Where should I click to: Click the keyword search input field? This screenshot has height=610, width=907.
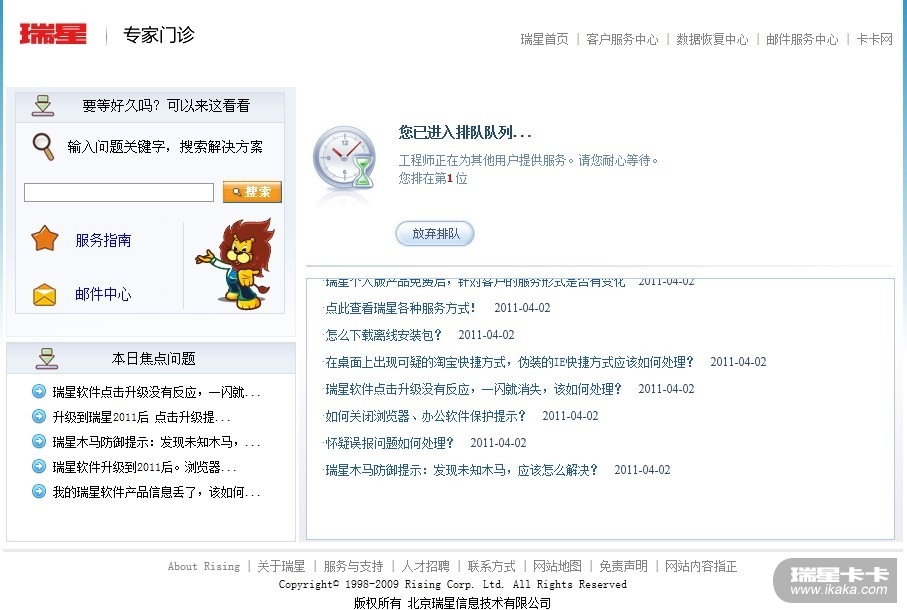(119, 193)
